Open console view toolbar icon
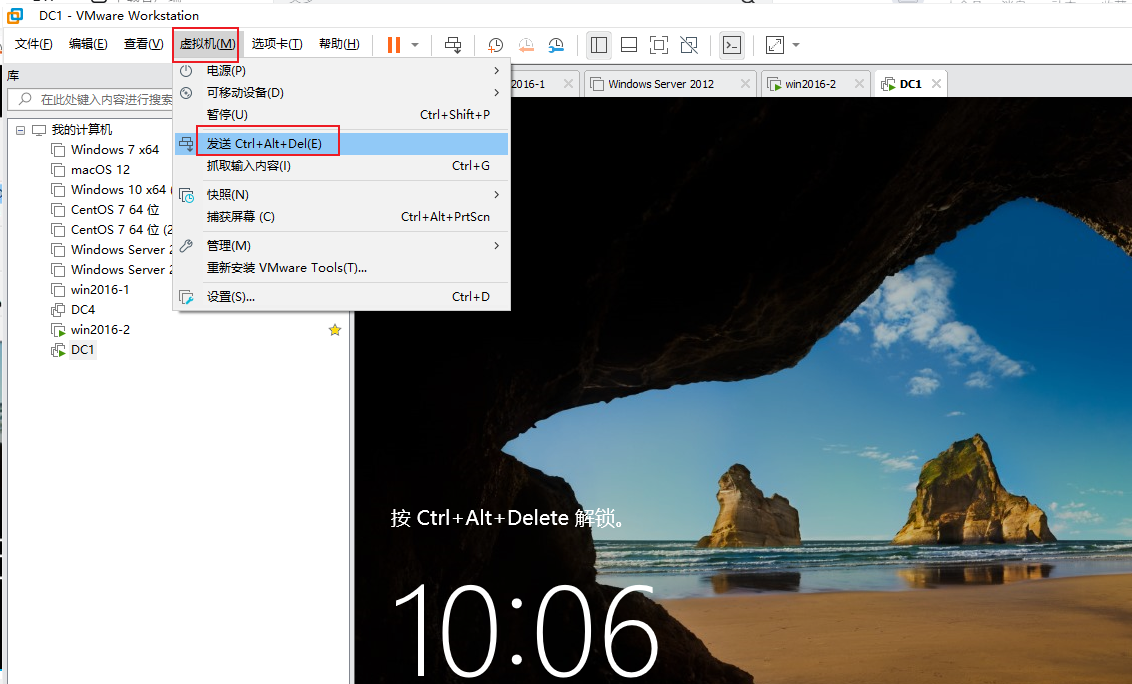Screen dimensions: 1132x684 732,45
